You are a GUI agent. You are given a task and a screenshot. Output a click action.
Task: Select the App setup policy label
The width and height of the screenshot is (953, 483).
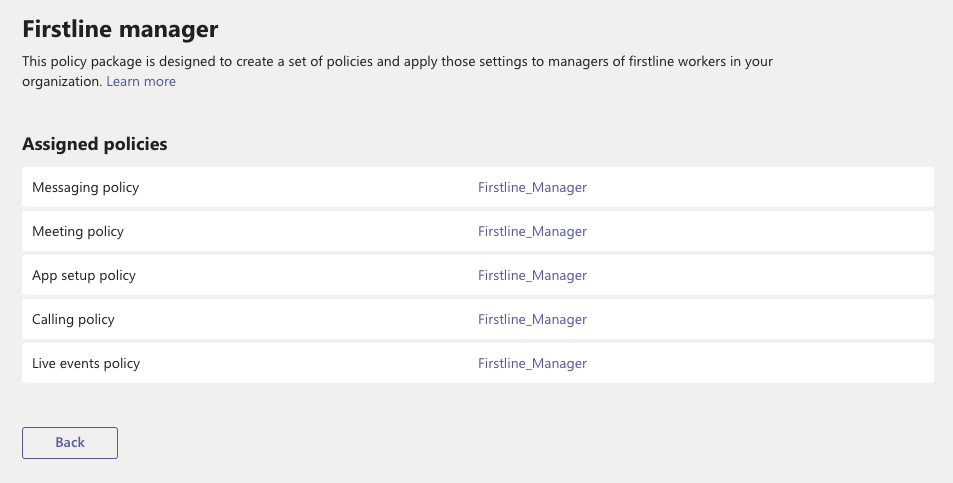click(x=84, y=275)
